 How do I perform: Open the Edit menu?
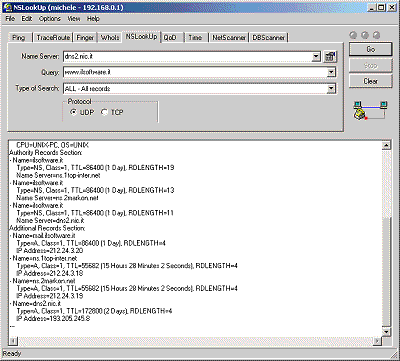(27, 19)
